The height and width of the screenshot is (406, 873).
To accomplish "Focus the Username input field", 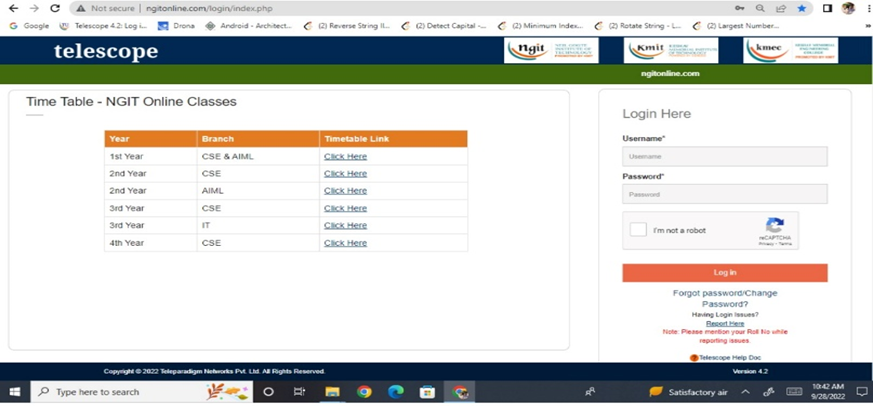I will [x=724, y=156].
